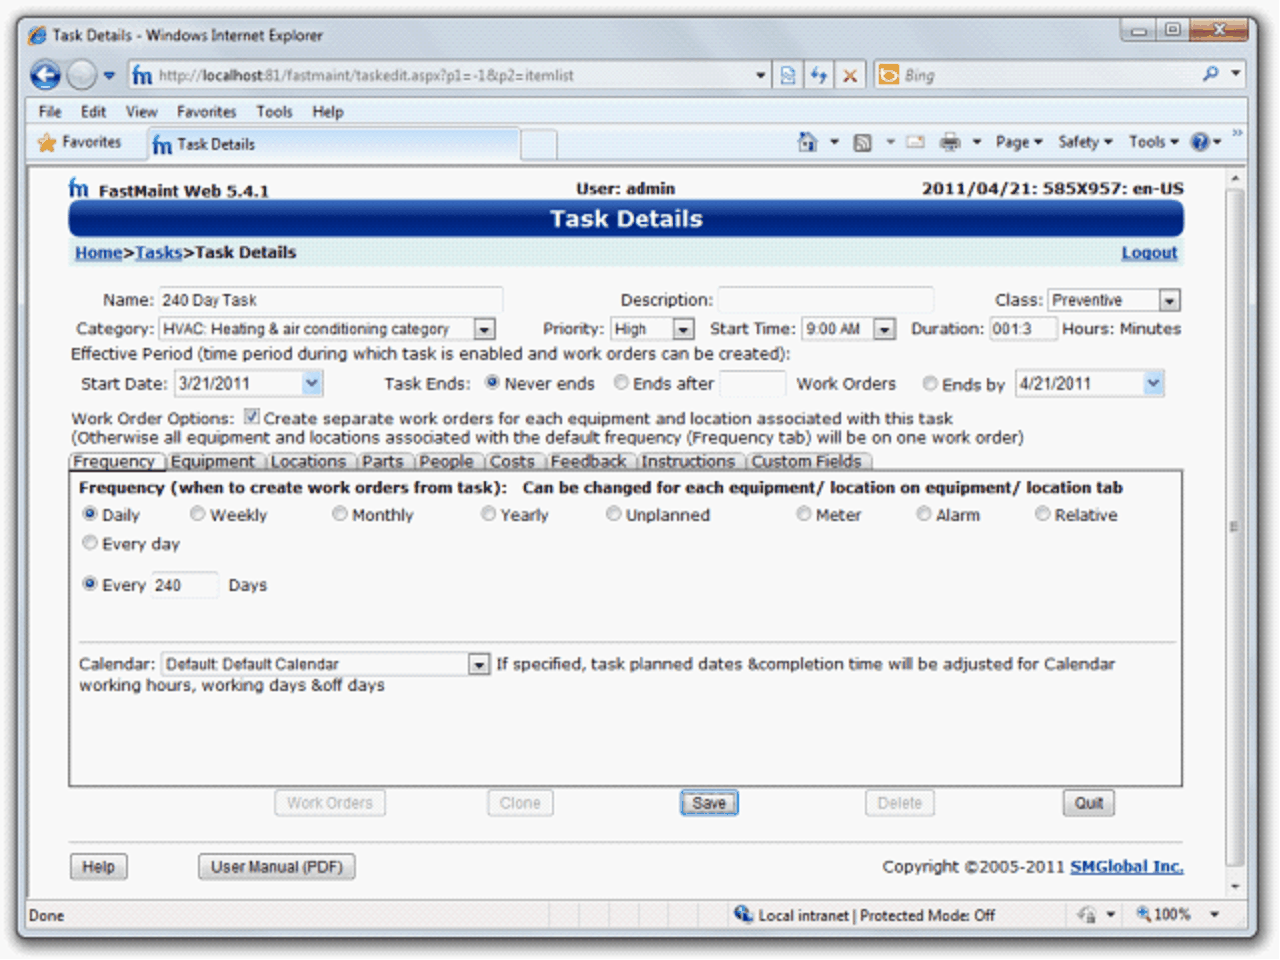Select the Alarm frequency option
This screenshot has width=1280, height=960.
click(924, 513)
